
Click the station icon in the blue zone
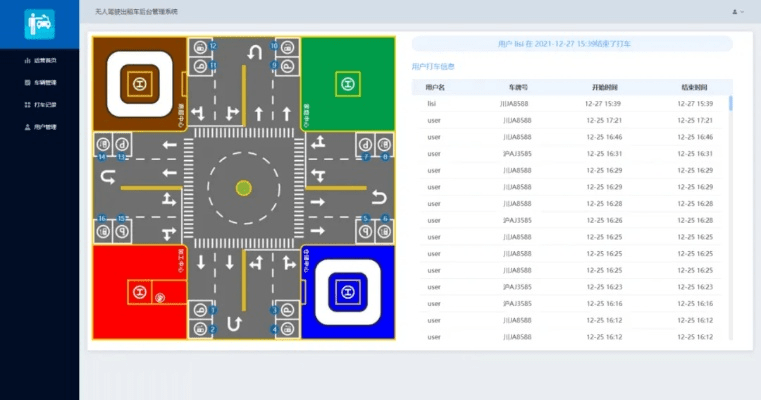pyautogui.click(x=347, y=292)
